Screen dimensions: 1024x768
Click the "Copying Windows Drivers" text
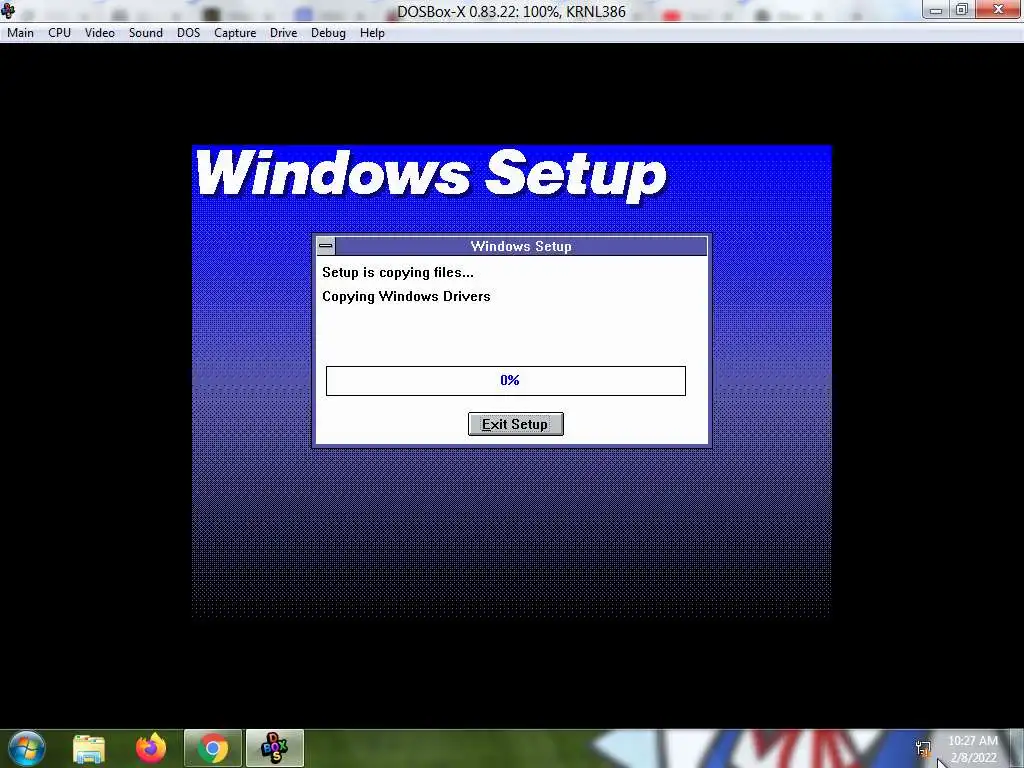[406, 296]
